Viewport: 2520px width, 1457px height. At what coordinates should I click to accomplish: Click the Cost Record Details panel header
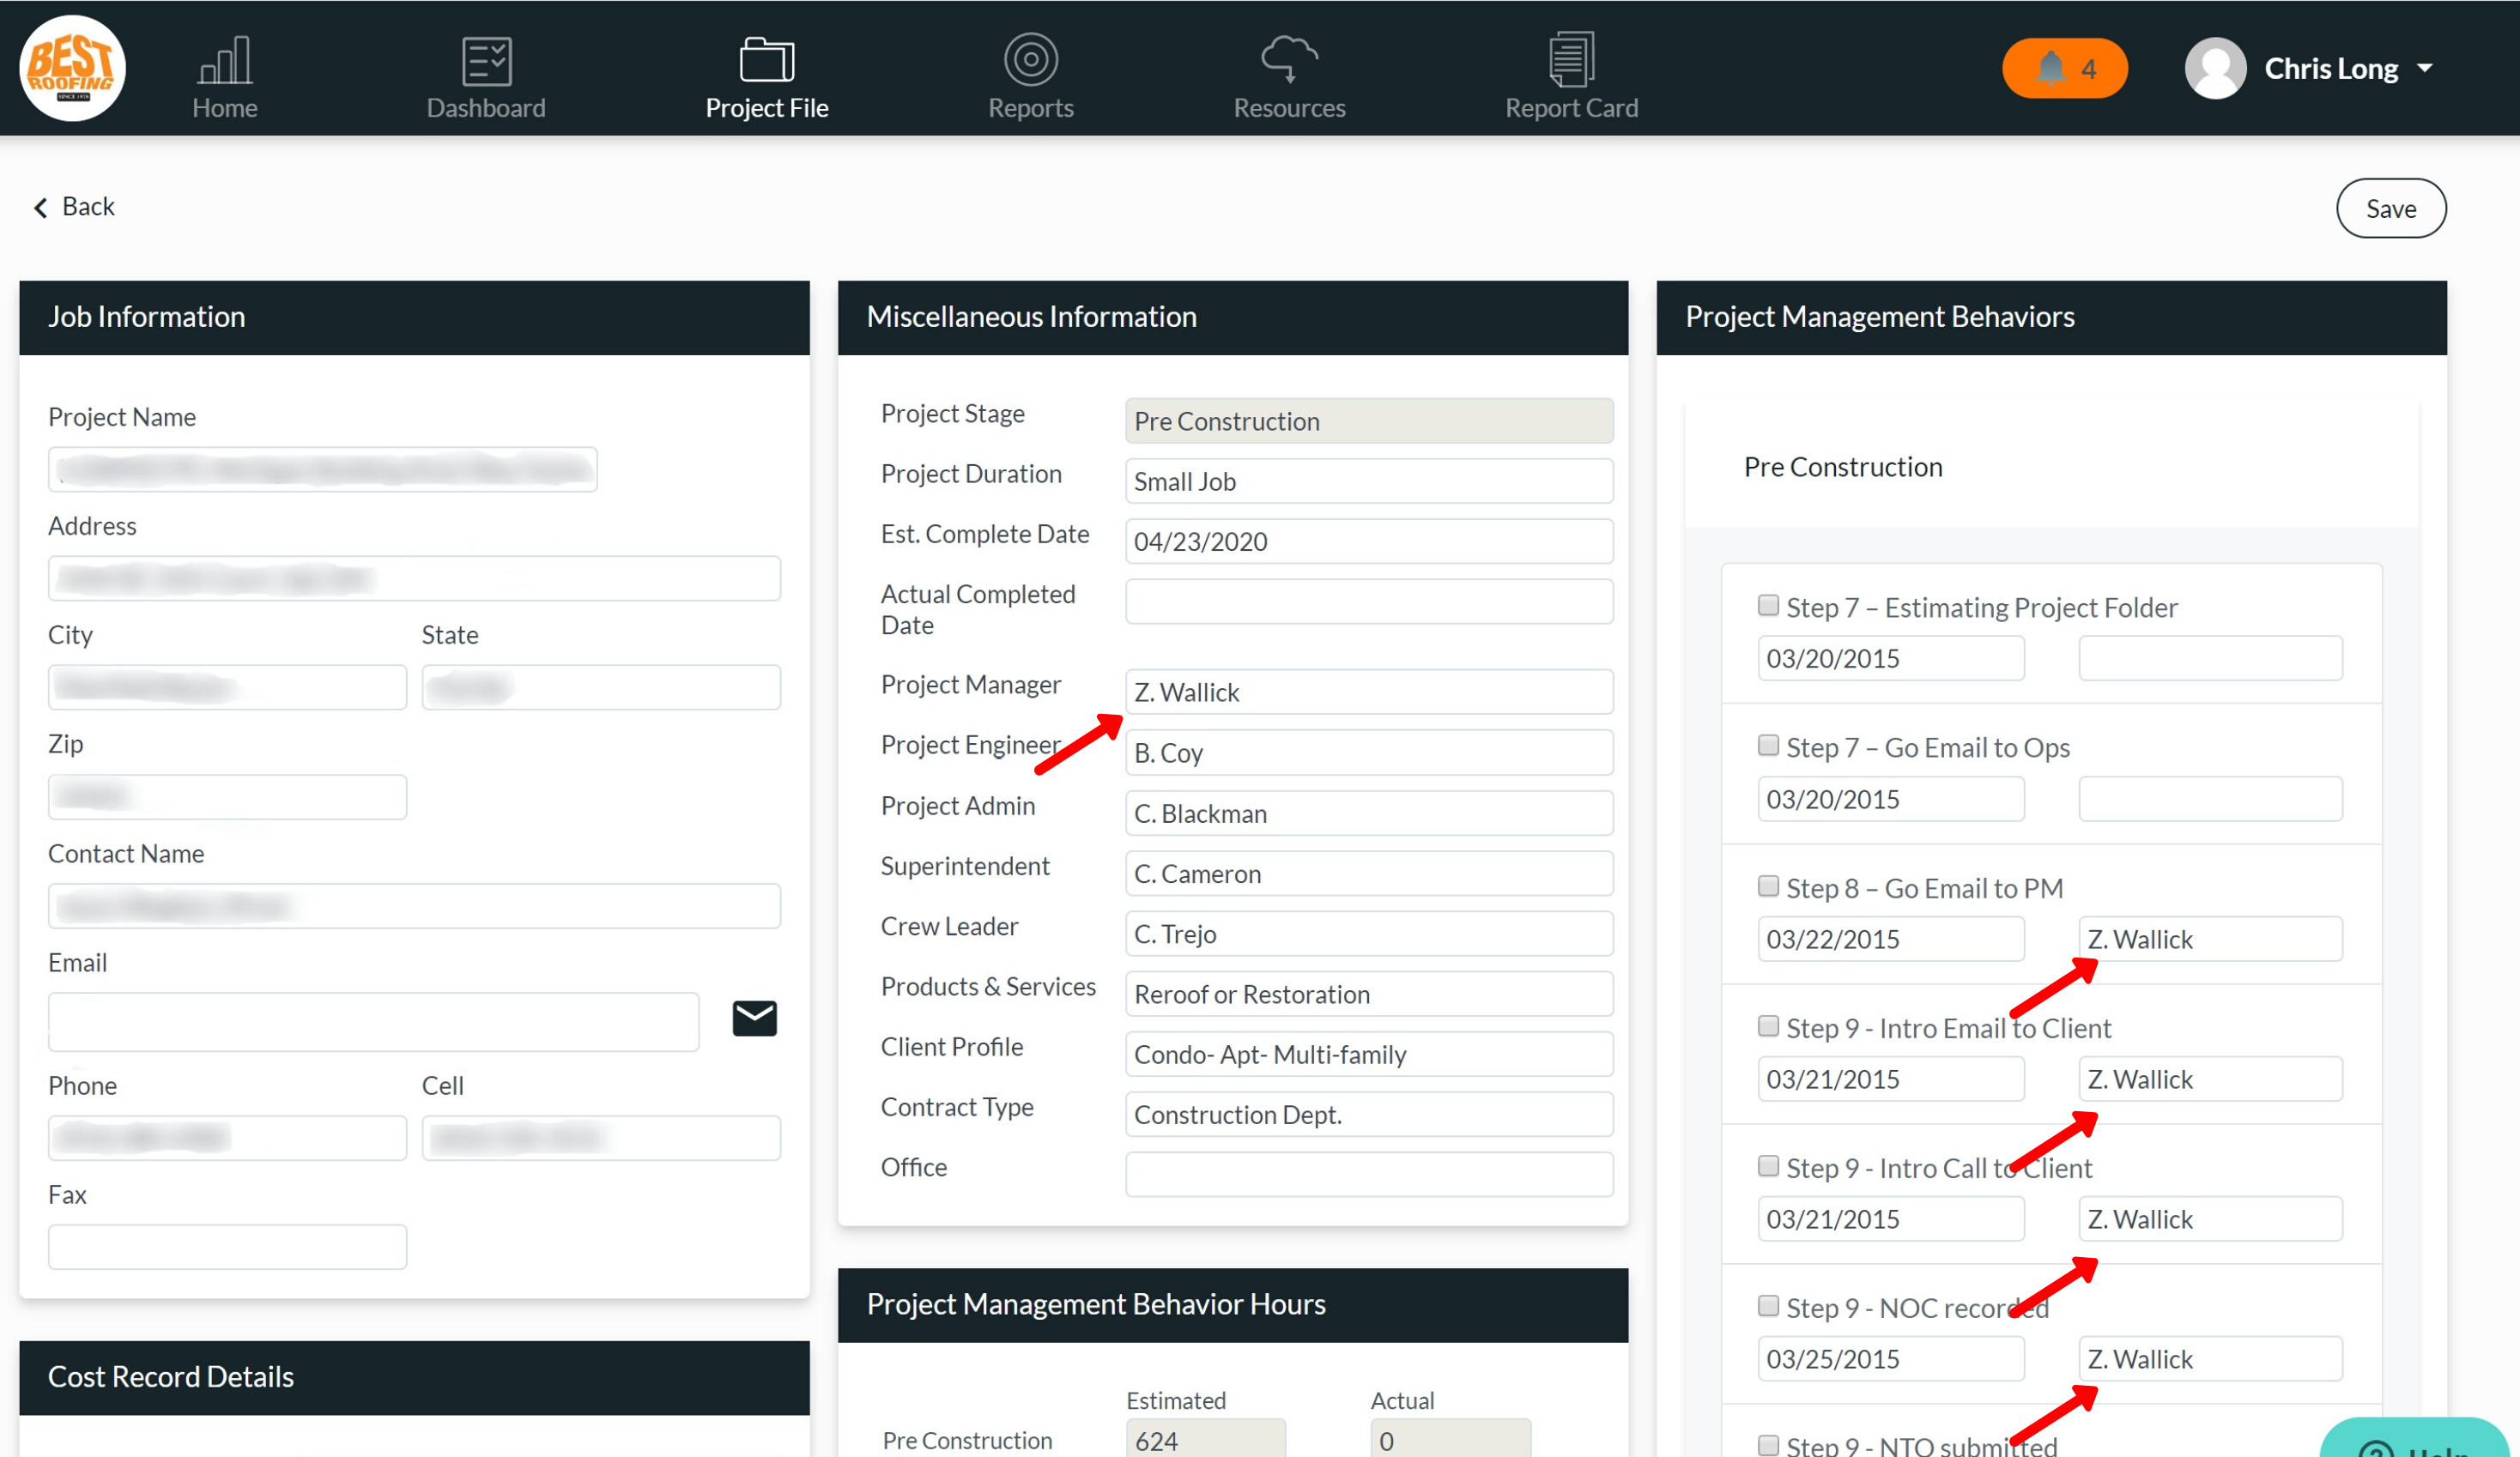414,1377
